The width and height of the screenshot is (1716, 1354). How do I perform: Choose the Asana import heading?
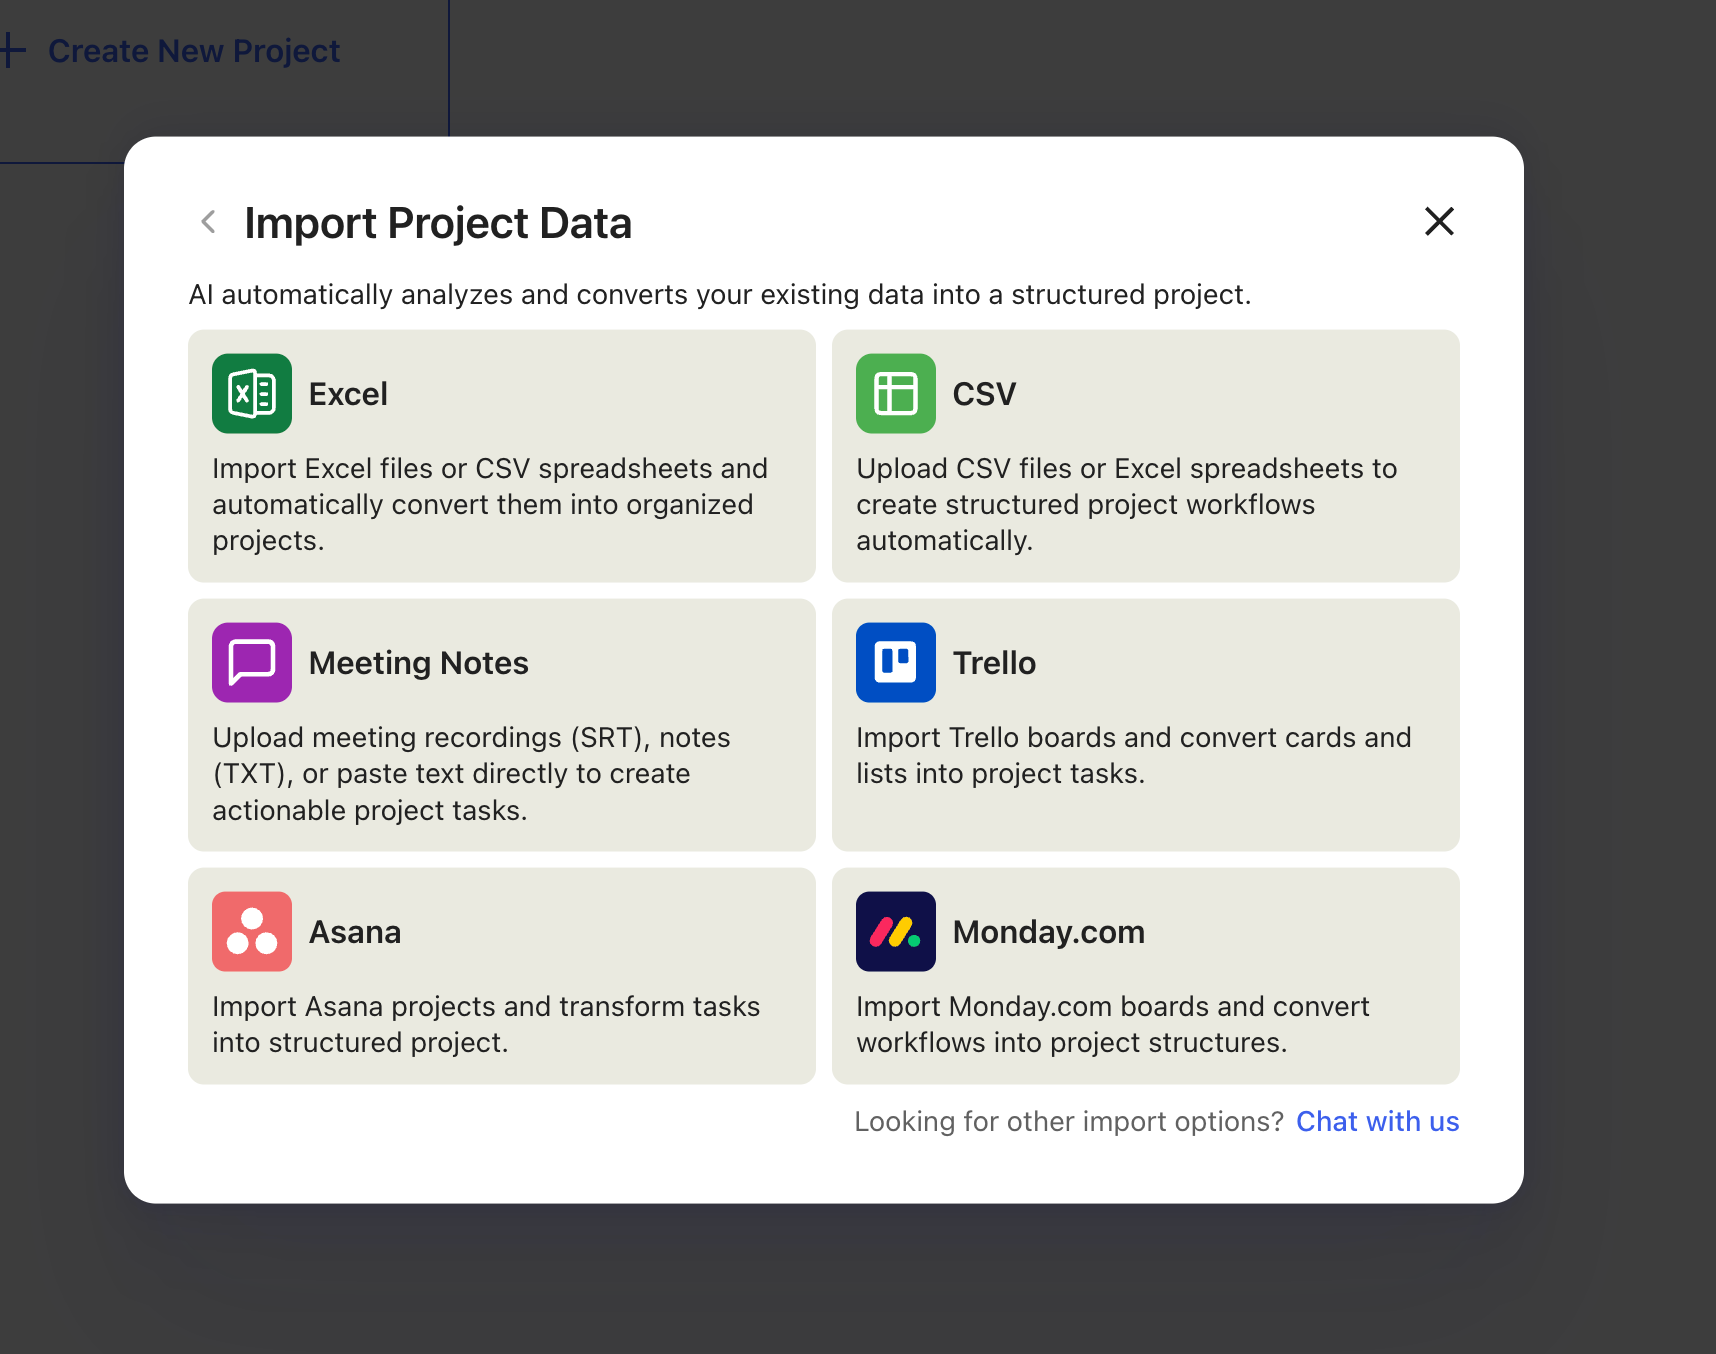355,932
